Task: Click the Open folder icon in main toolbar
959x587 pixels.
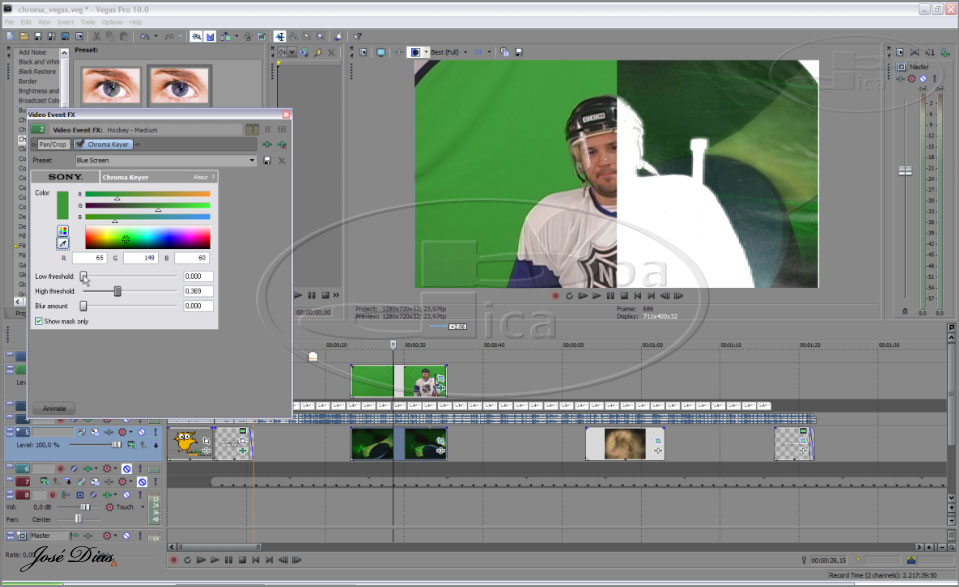Action: [23, 37]
